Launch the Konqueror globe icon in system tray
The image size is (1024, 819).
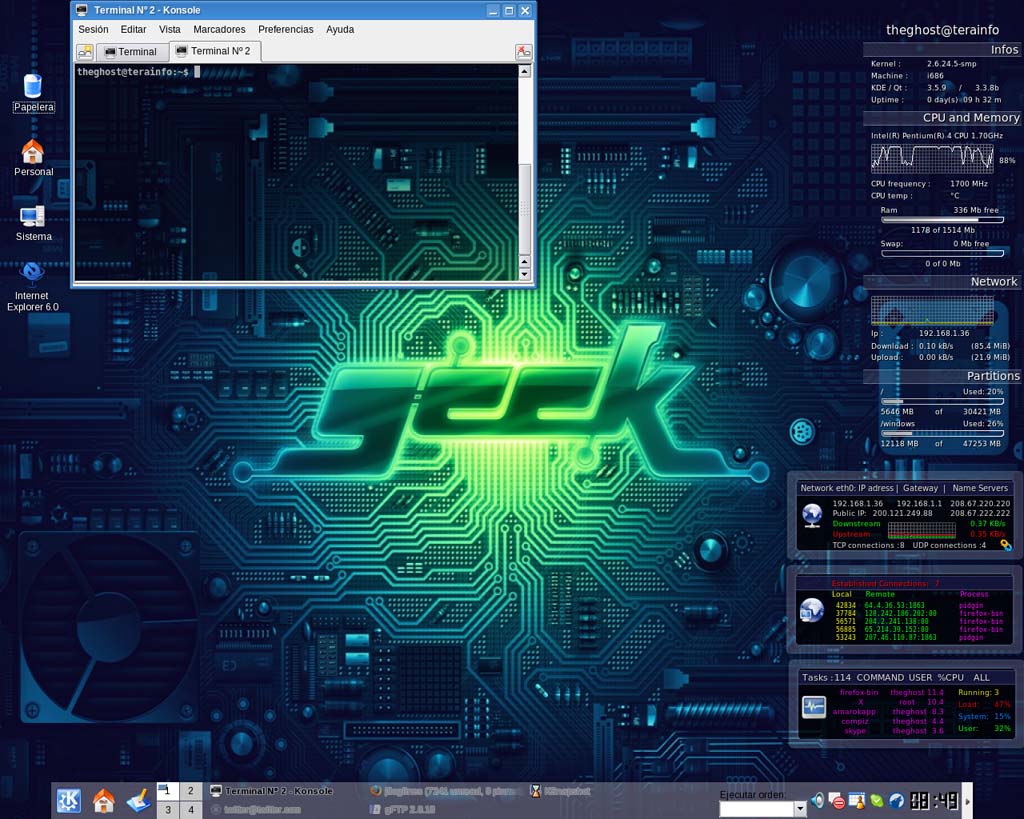pyautogui.click(x=897, y=800)
